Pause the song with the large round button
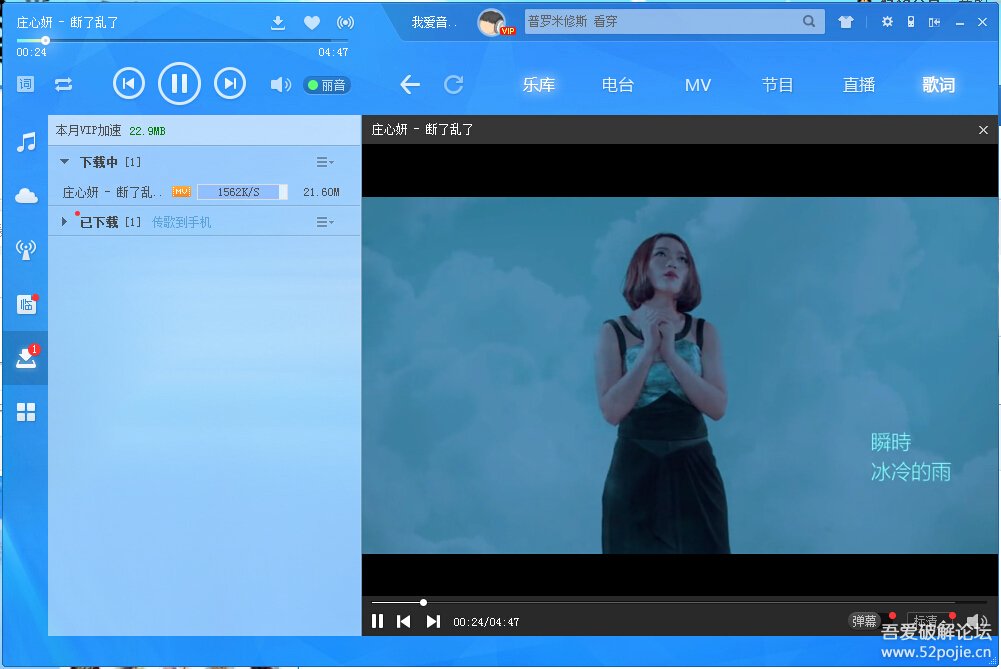Screen dimensions: 1001x669 [179, 83]
